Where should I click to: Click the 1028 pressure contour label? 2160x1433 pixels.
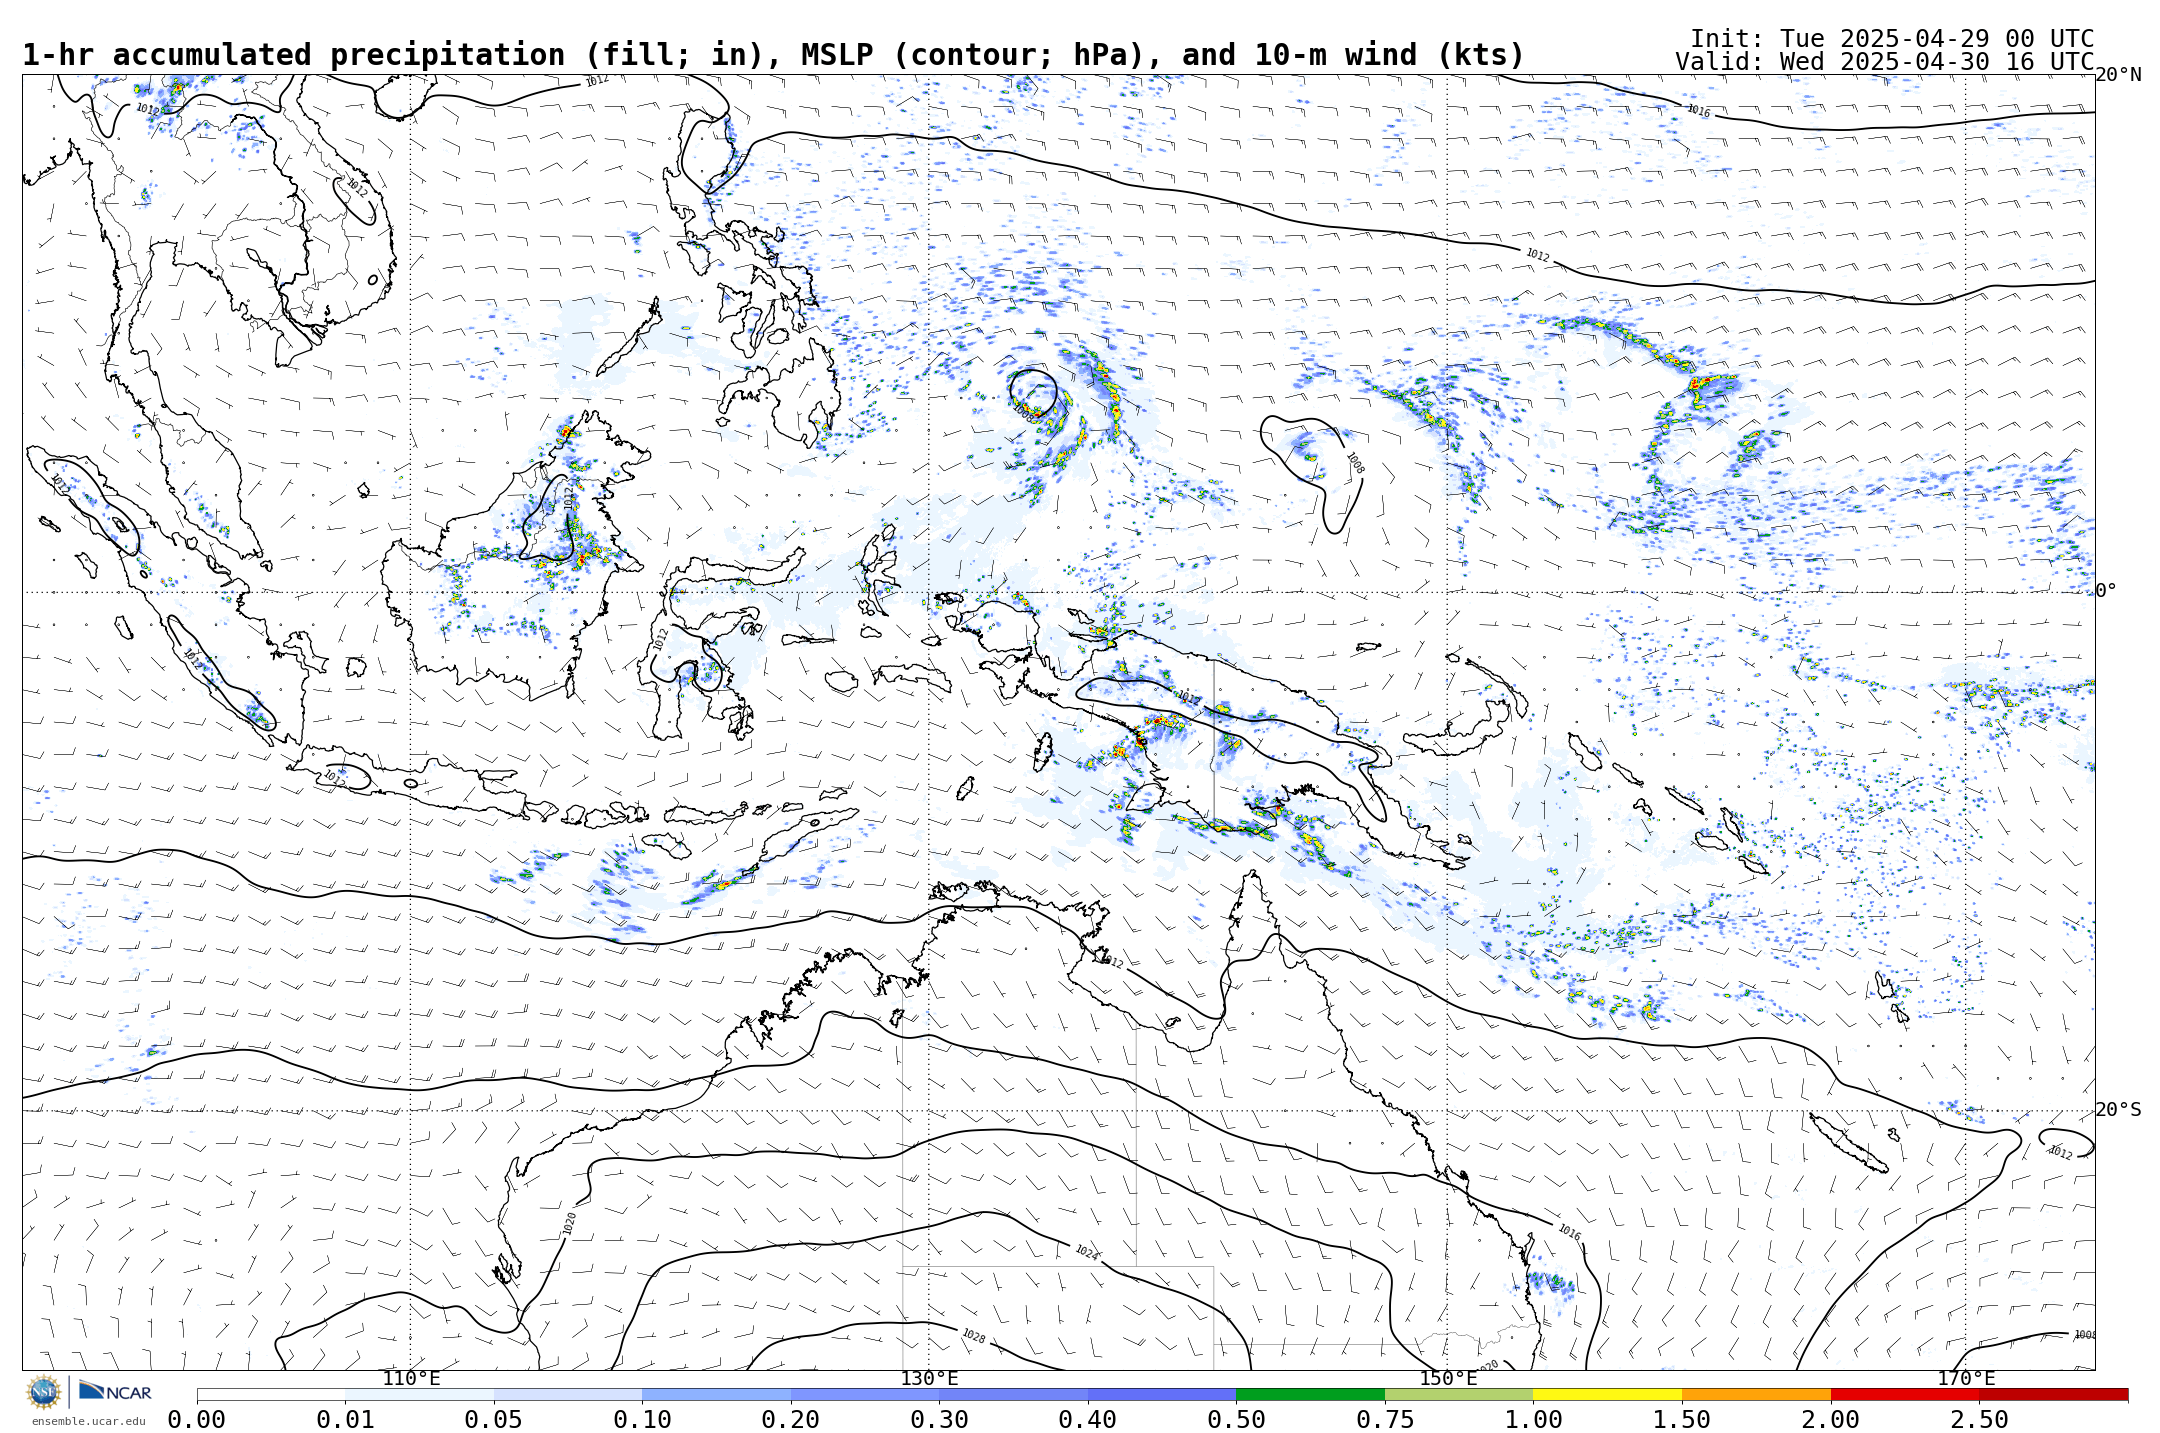(x=973, y=1336)
